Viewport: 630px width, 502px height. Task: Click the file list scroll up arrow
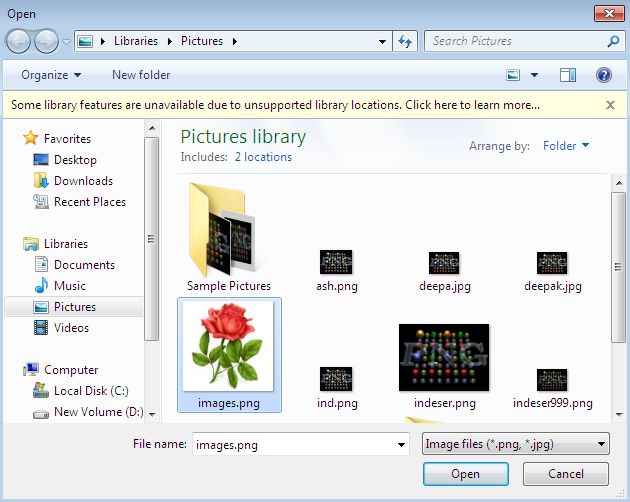[x=618, y=183]
